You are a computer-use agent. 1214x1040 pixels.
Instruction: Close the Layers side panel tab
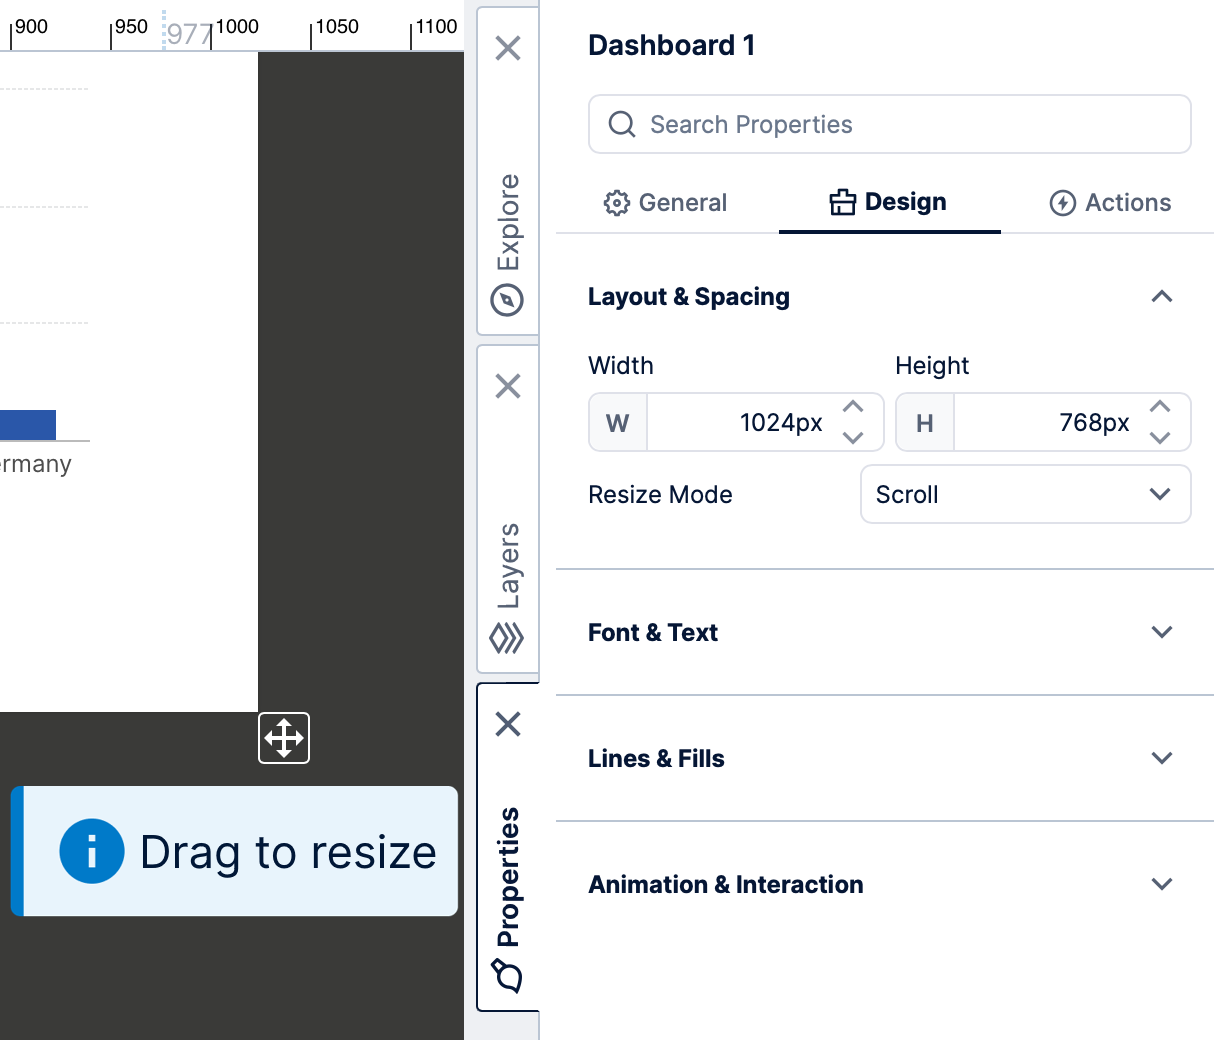point(508,386)
